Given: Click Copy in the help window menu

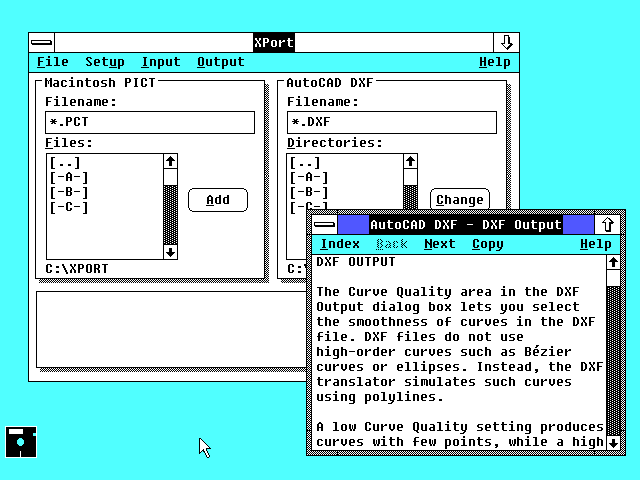Looking at the screenshot, I should coord(488,244).
